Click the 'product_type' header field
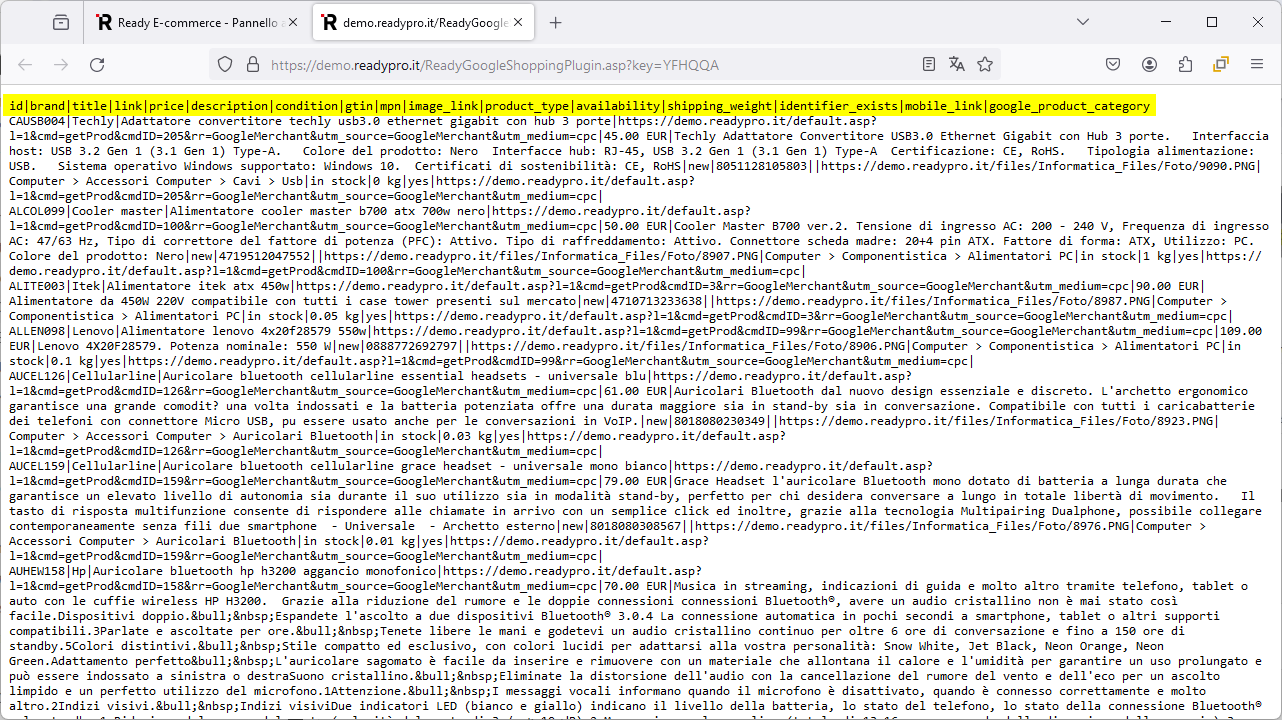The width and height of the screenshot is (1282, 720). 525,106
